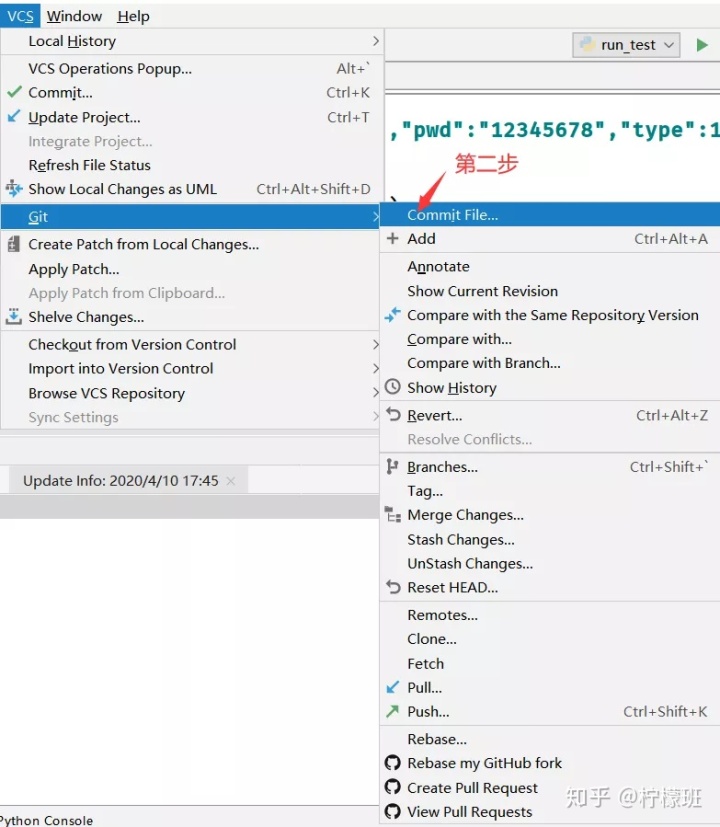720x827 pixels.
Task: Click GitHub icon beside Create Pull Request
Action: click(x=392, y=787)
